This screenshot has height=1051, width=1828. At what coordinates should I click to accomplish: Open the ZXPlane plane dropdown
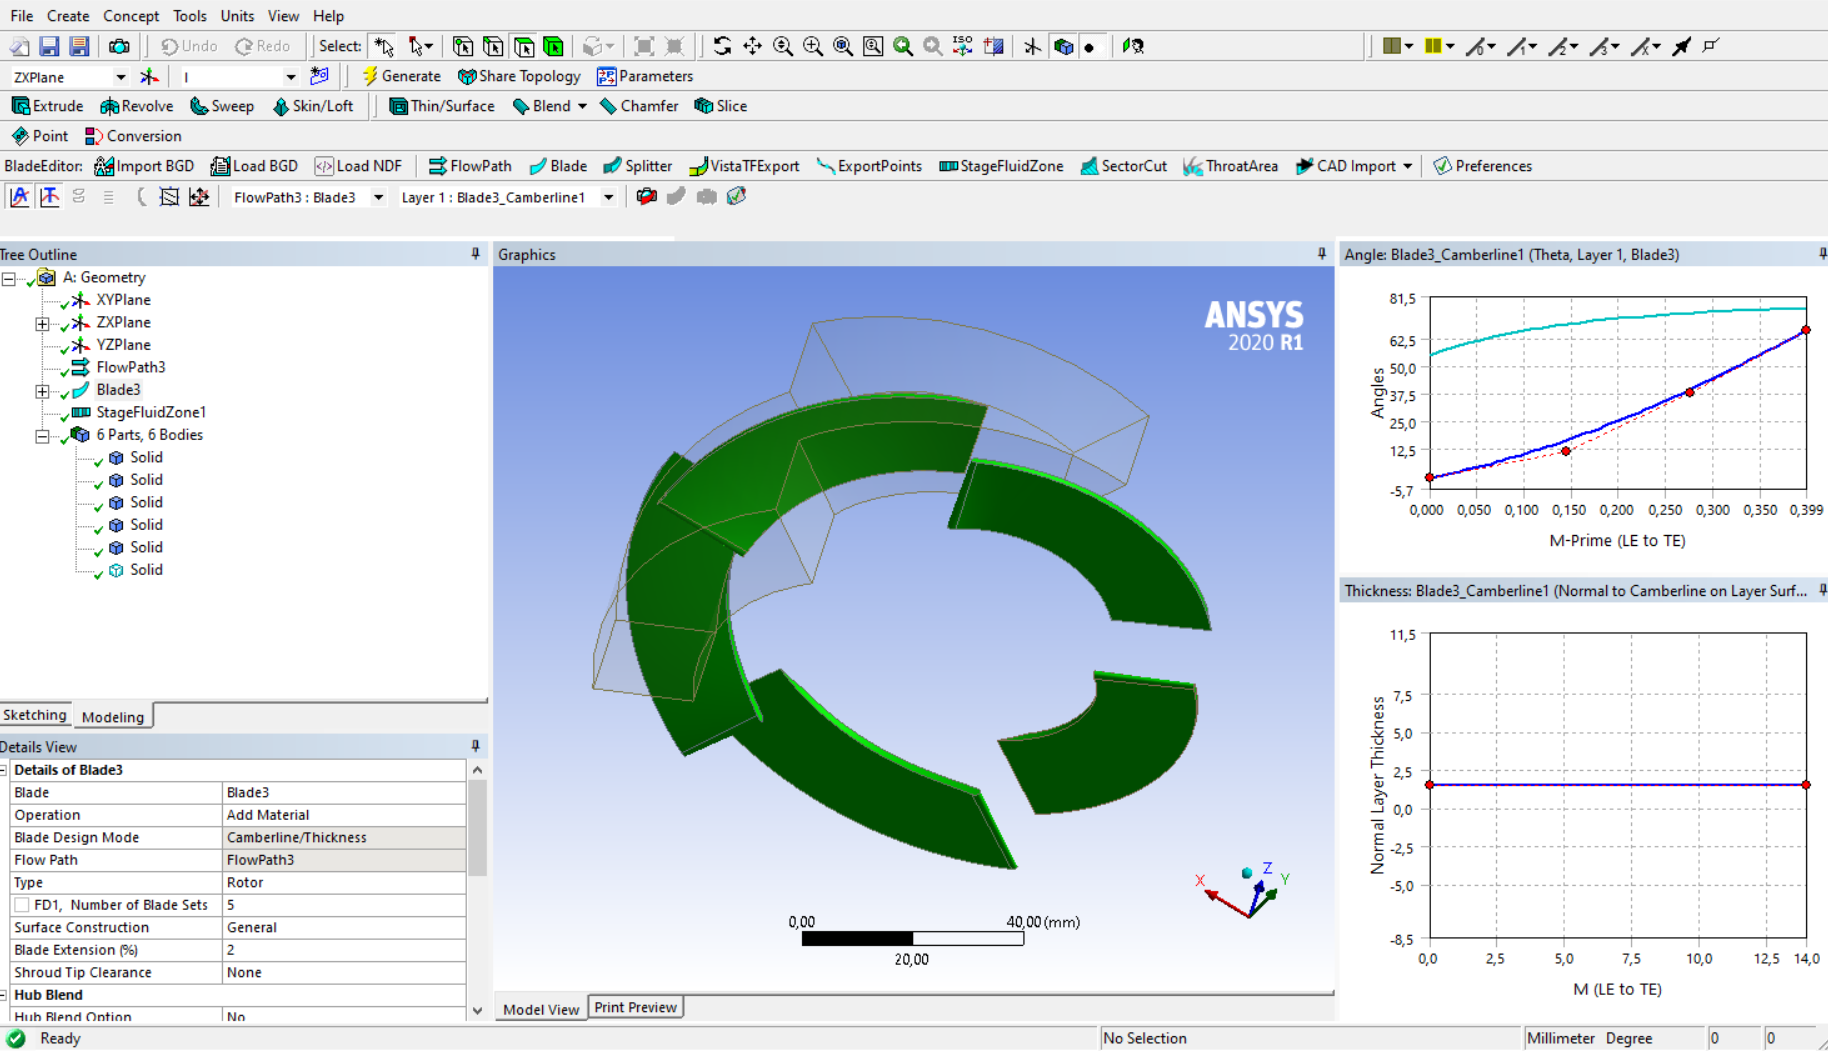click(x=120, y=77)
